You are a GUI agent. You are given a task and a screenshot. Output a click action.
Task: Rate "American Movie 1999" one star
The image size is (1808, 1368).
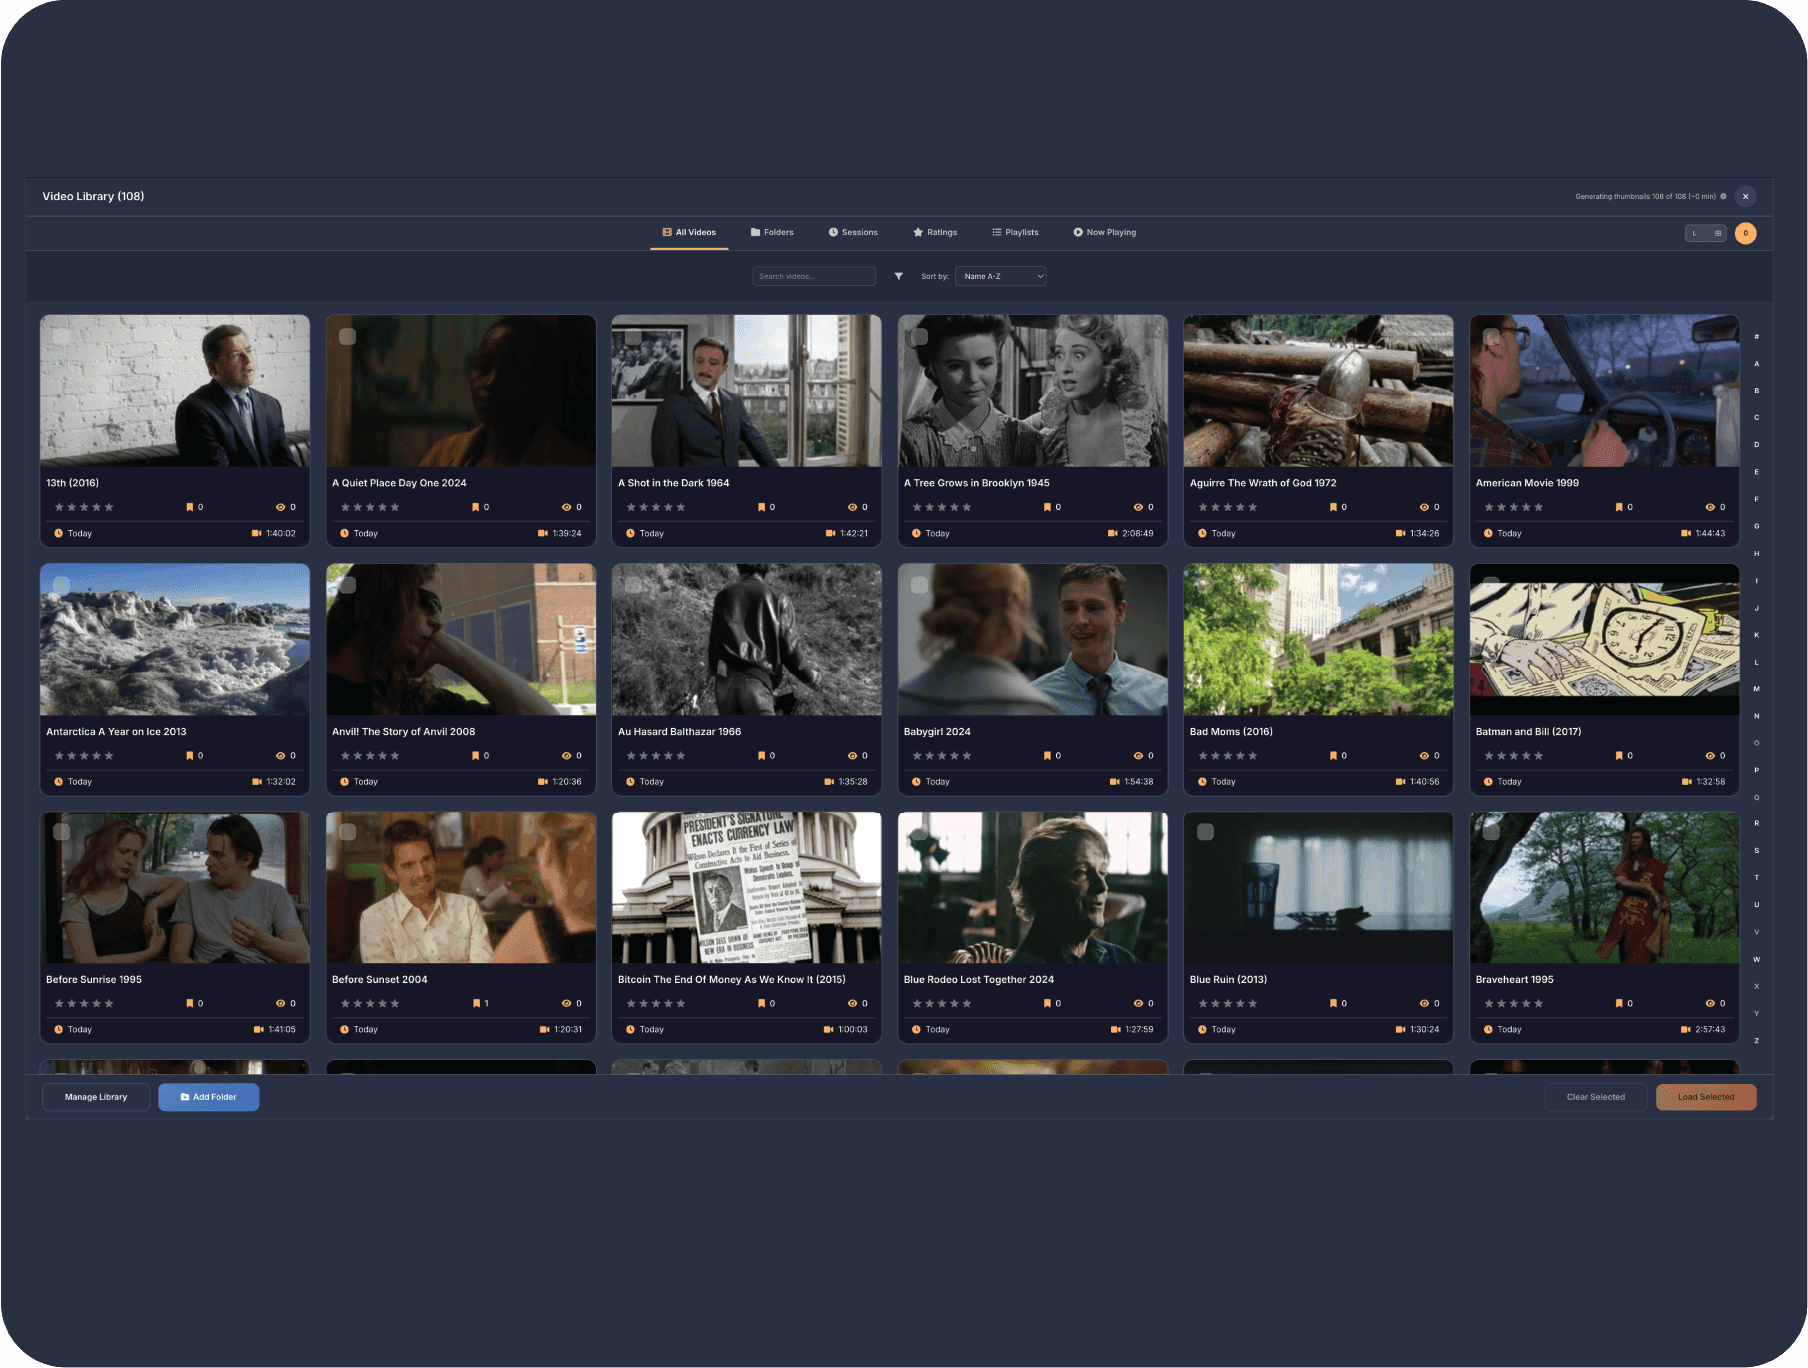pos(1490,507)
